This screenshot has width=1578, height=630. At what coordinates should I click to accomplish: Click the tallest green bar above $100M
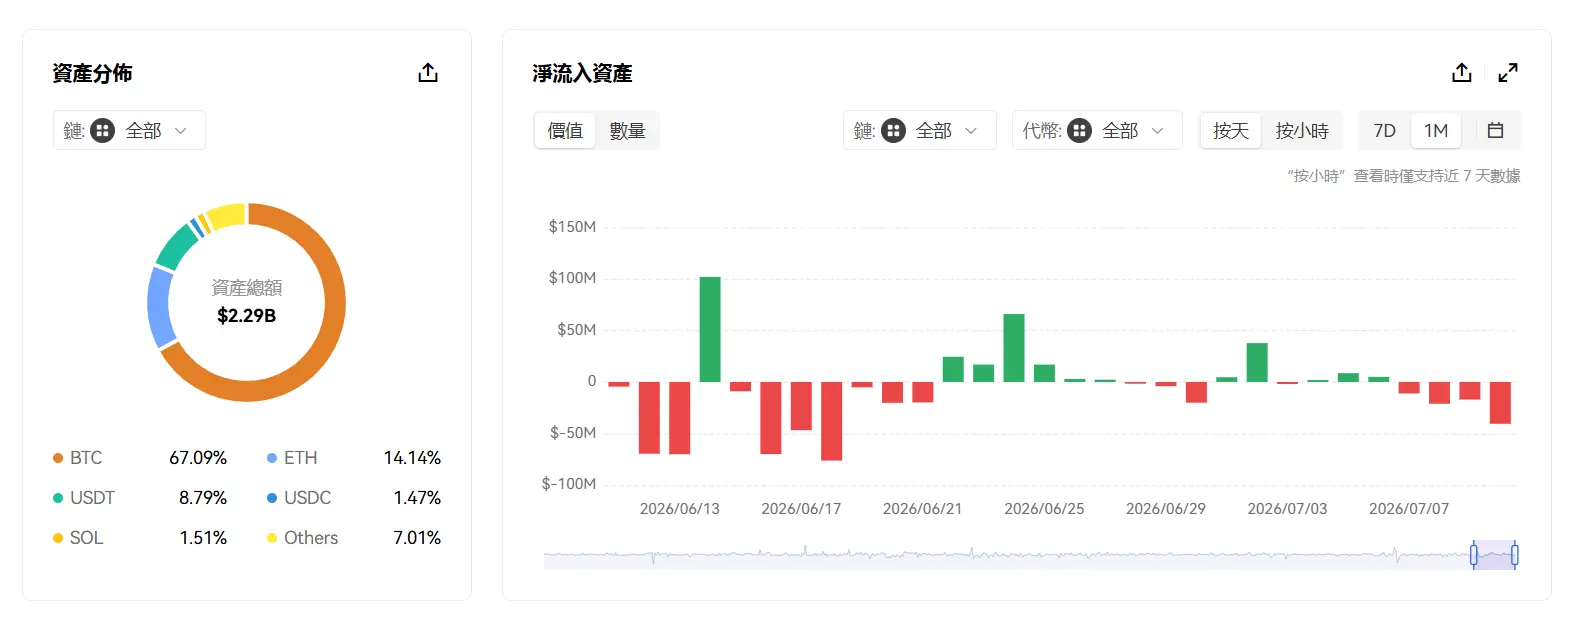[710, 329]
